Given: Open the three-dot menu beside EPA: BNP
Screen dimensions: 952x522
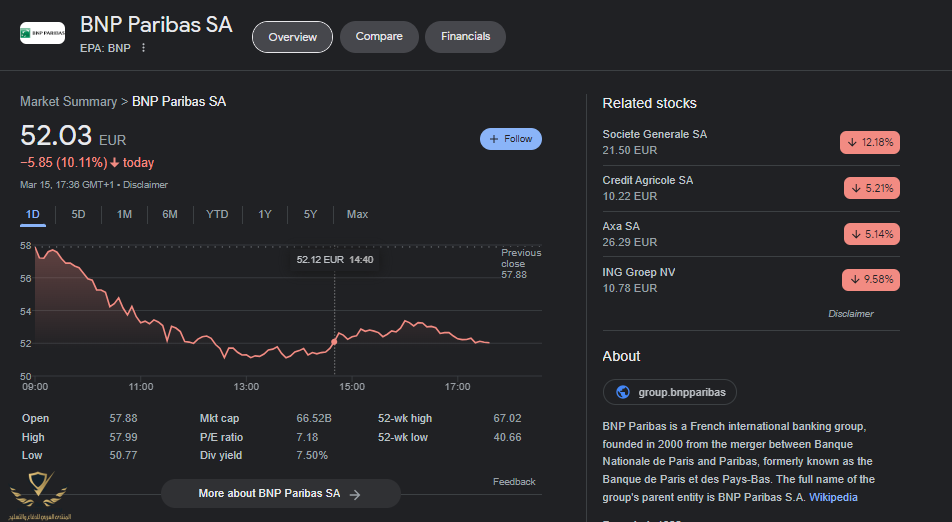Looking at the screenshot, I should [x=143, y=47].
